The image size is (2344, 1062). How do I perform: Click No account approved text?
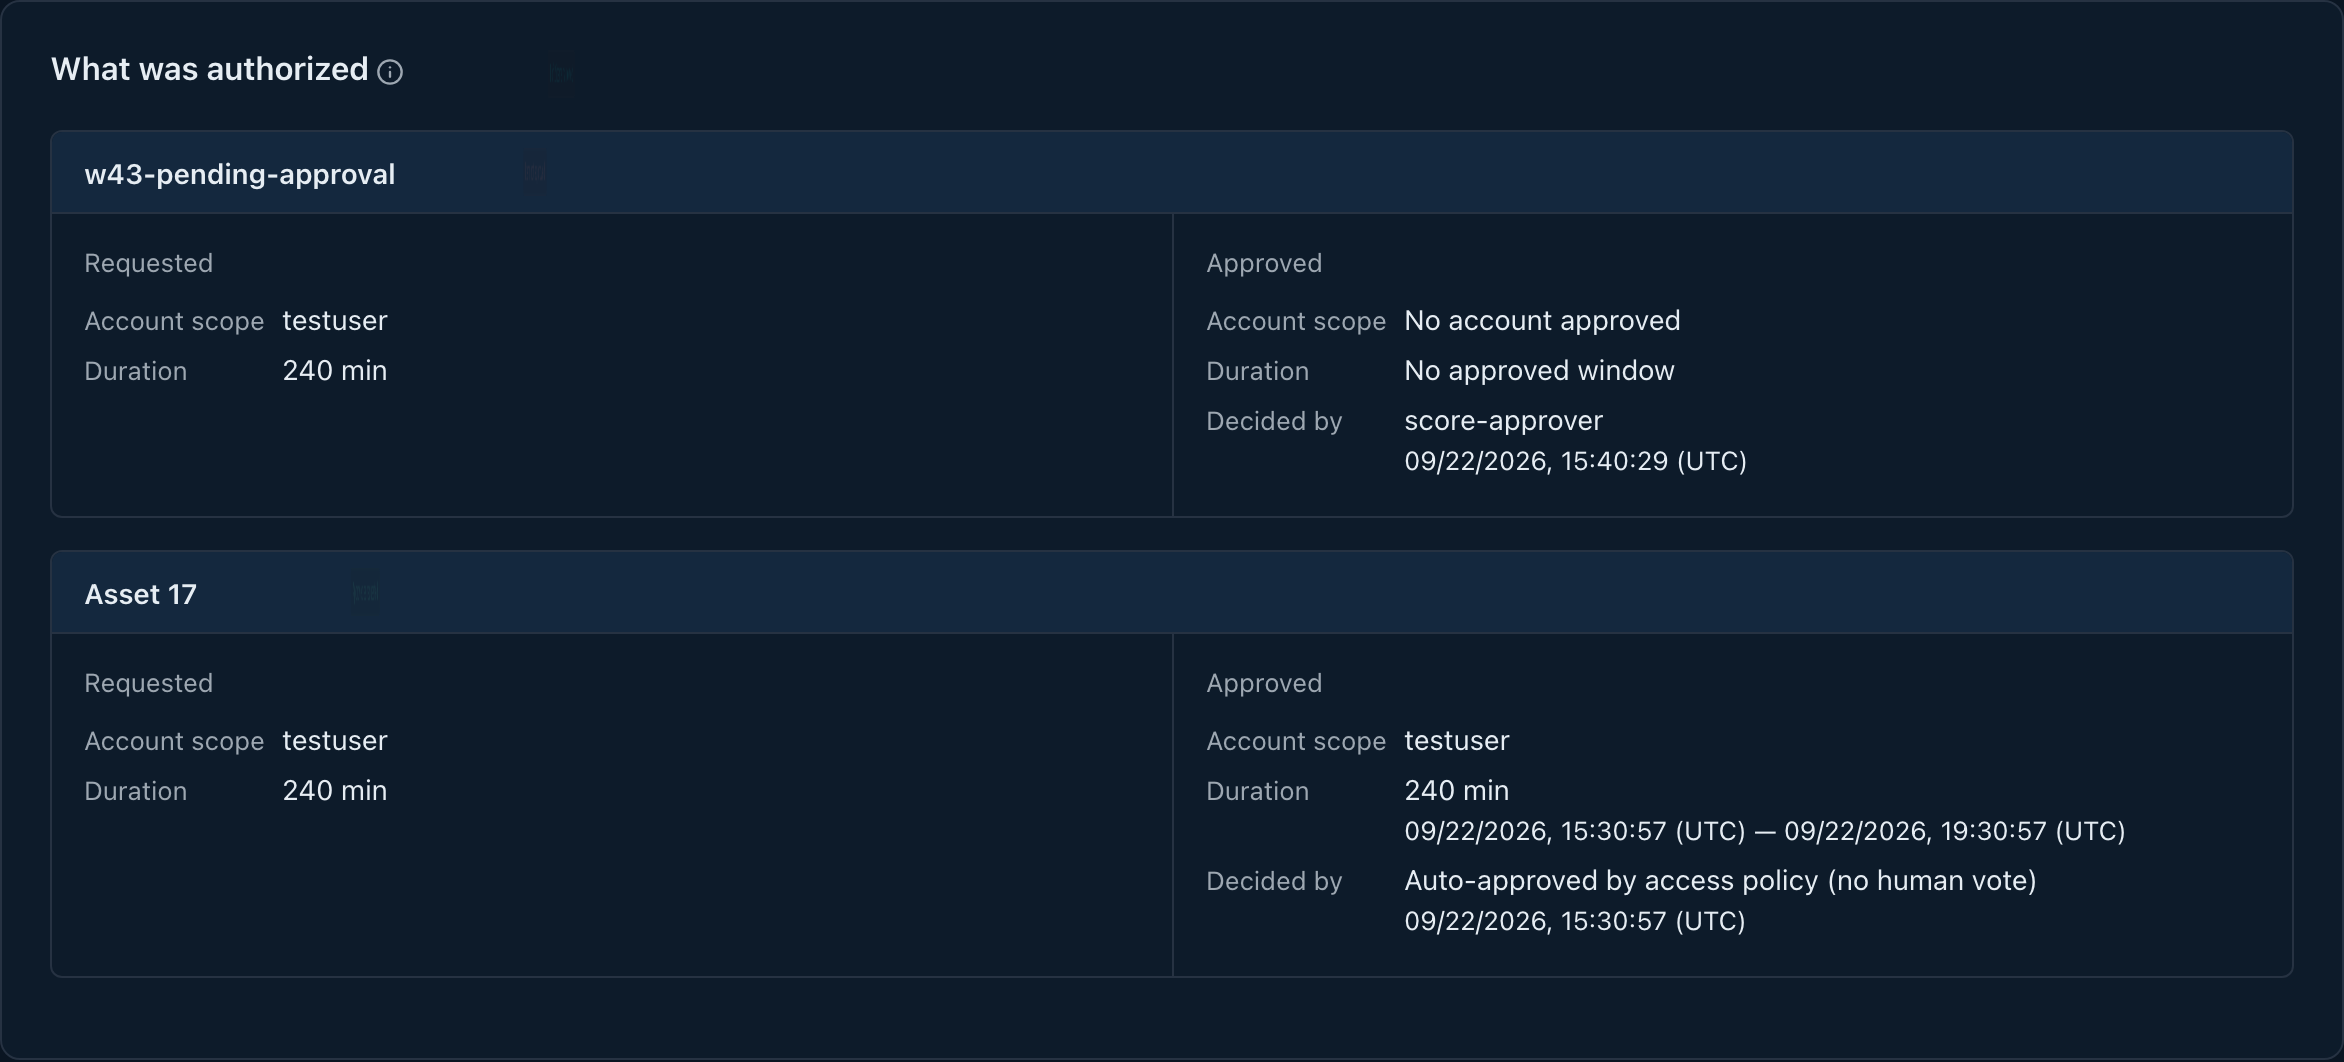coord(1542,321)
